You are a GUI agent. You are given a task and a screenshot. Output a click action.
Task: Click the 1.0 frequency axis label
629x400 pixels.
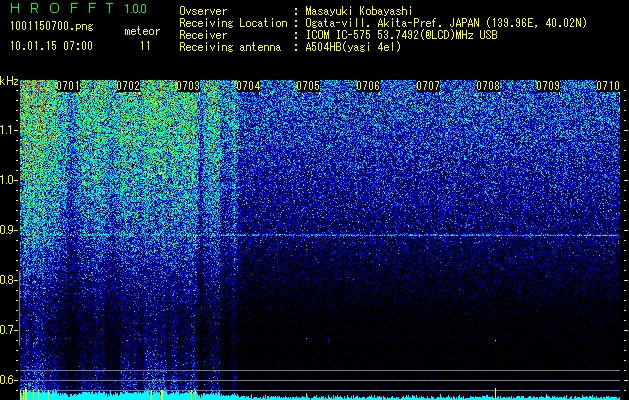(9, 180)
